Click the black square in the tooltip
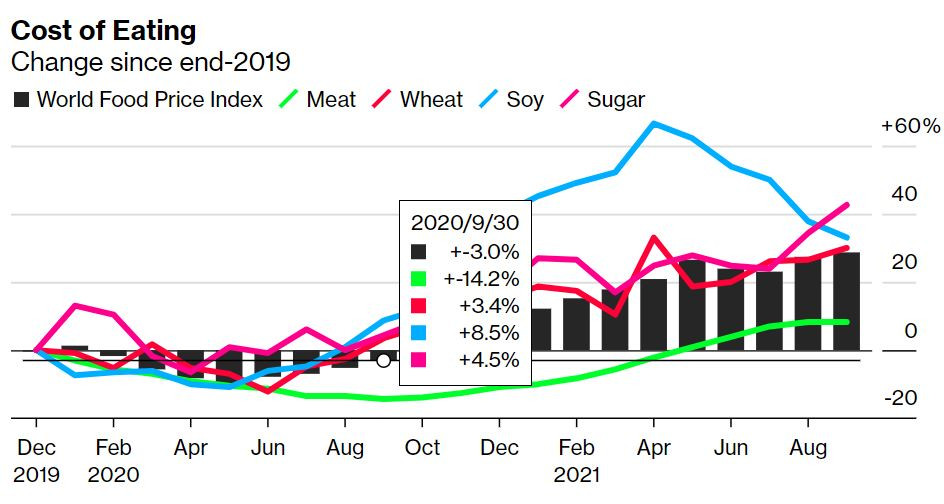Image resolution: width=944 pixels, height=504 pixels. coord(418,252)
